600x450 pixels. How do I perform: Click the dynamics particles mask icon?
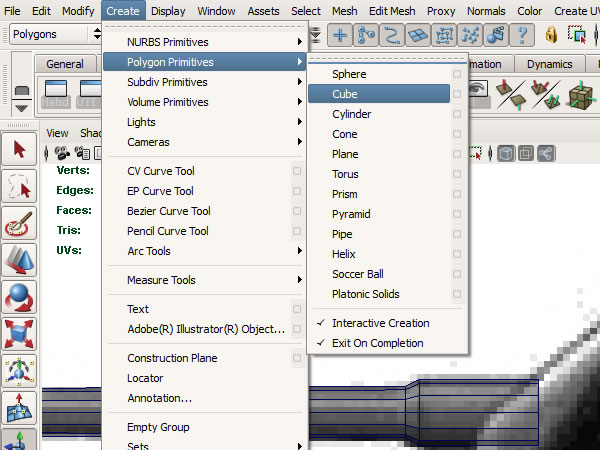click(470, 35)
